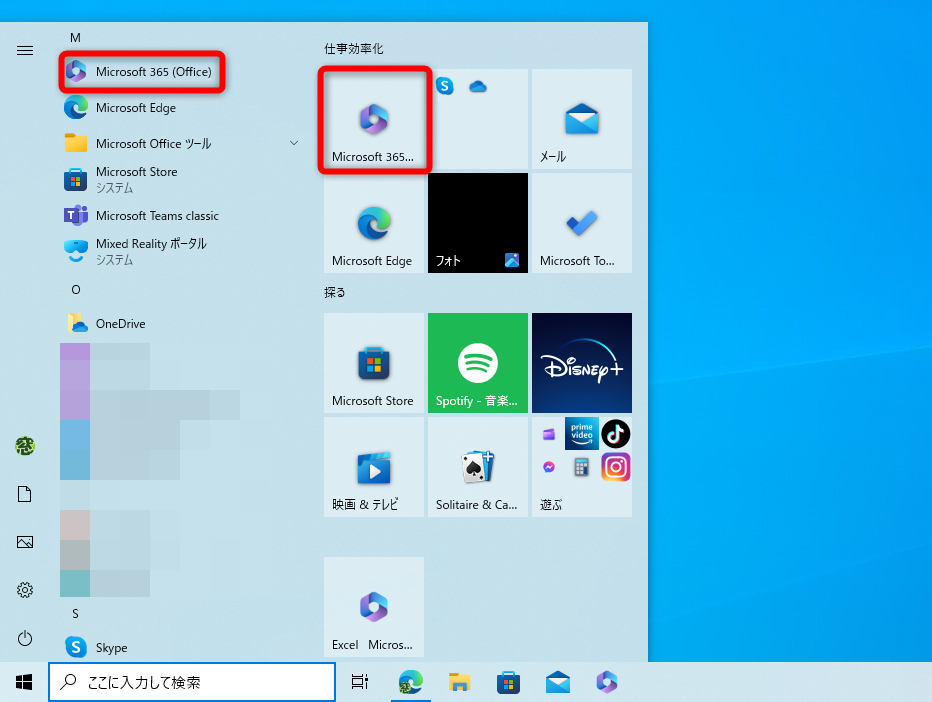Open the Microsoft To Do tile
Viewport: 932px width, 702px height.
(581, 222)
